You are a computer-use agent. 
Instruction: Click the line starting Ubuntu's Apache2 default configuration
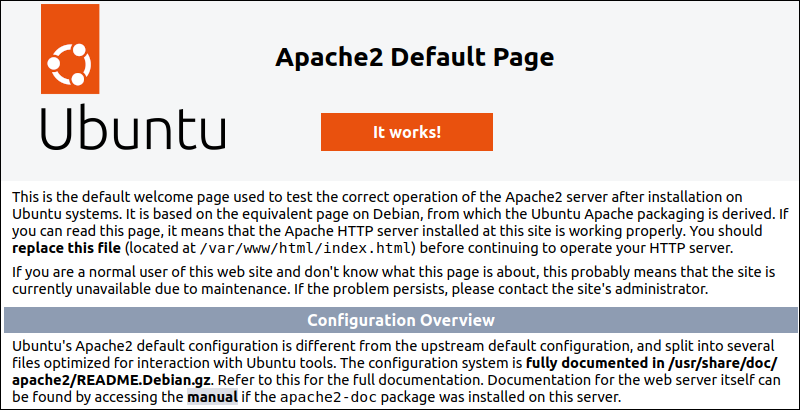click(x=393, y=346)
